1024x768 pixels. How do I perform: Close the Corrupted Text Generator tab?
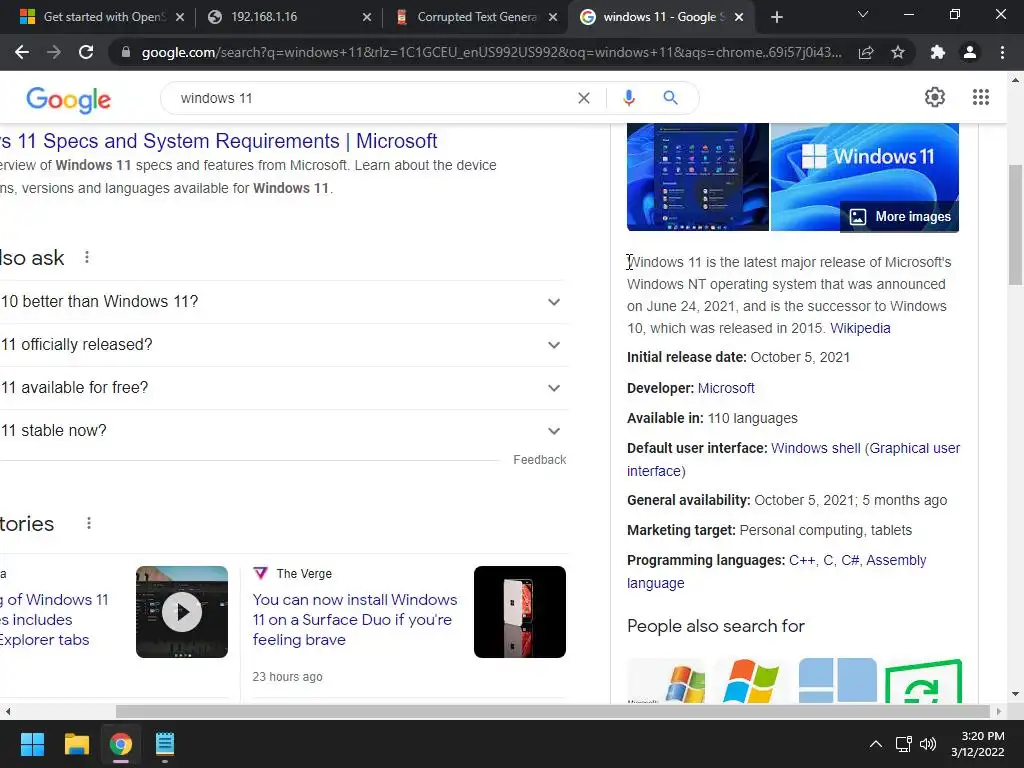point(553,17)
